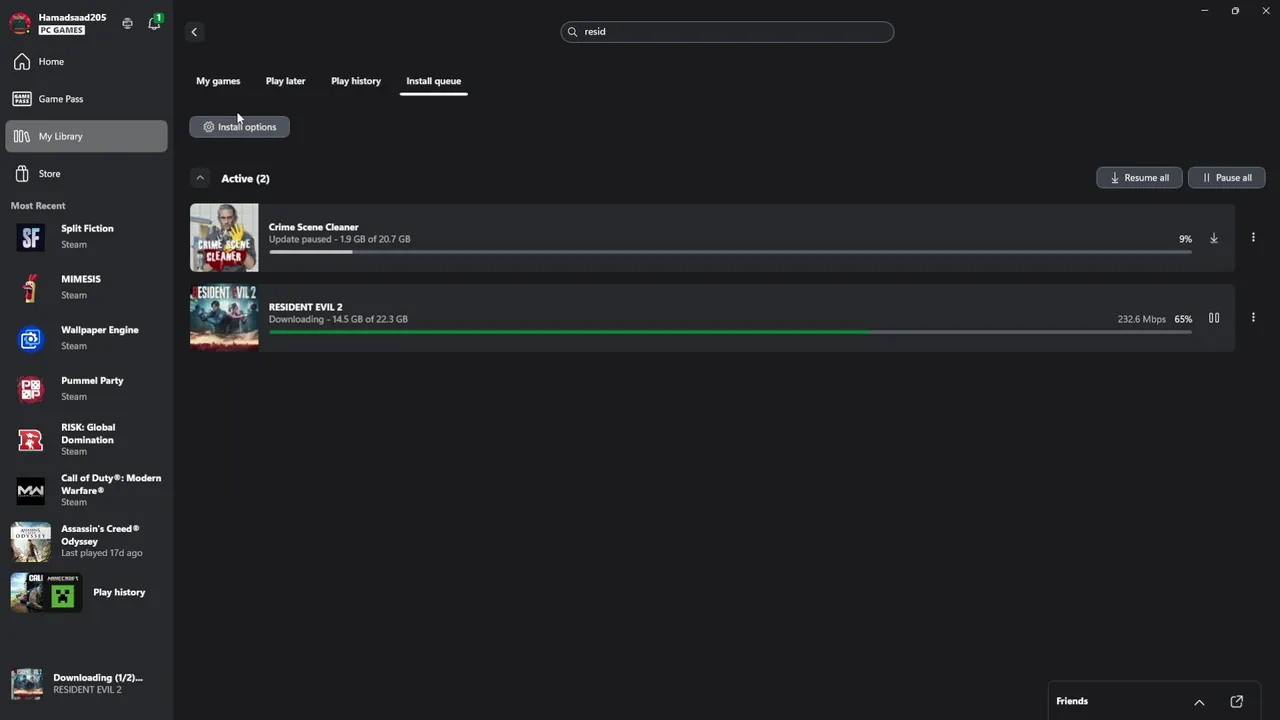The image size is (1280, 720).
Task: Open Wallpaper Engine from Most Recent
Action: (x=86, y=338)
